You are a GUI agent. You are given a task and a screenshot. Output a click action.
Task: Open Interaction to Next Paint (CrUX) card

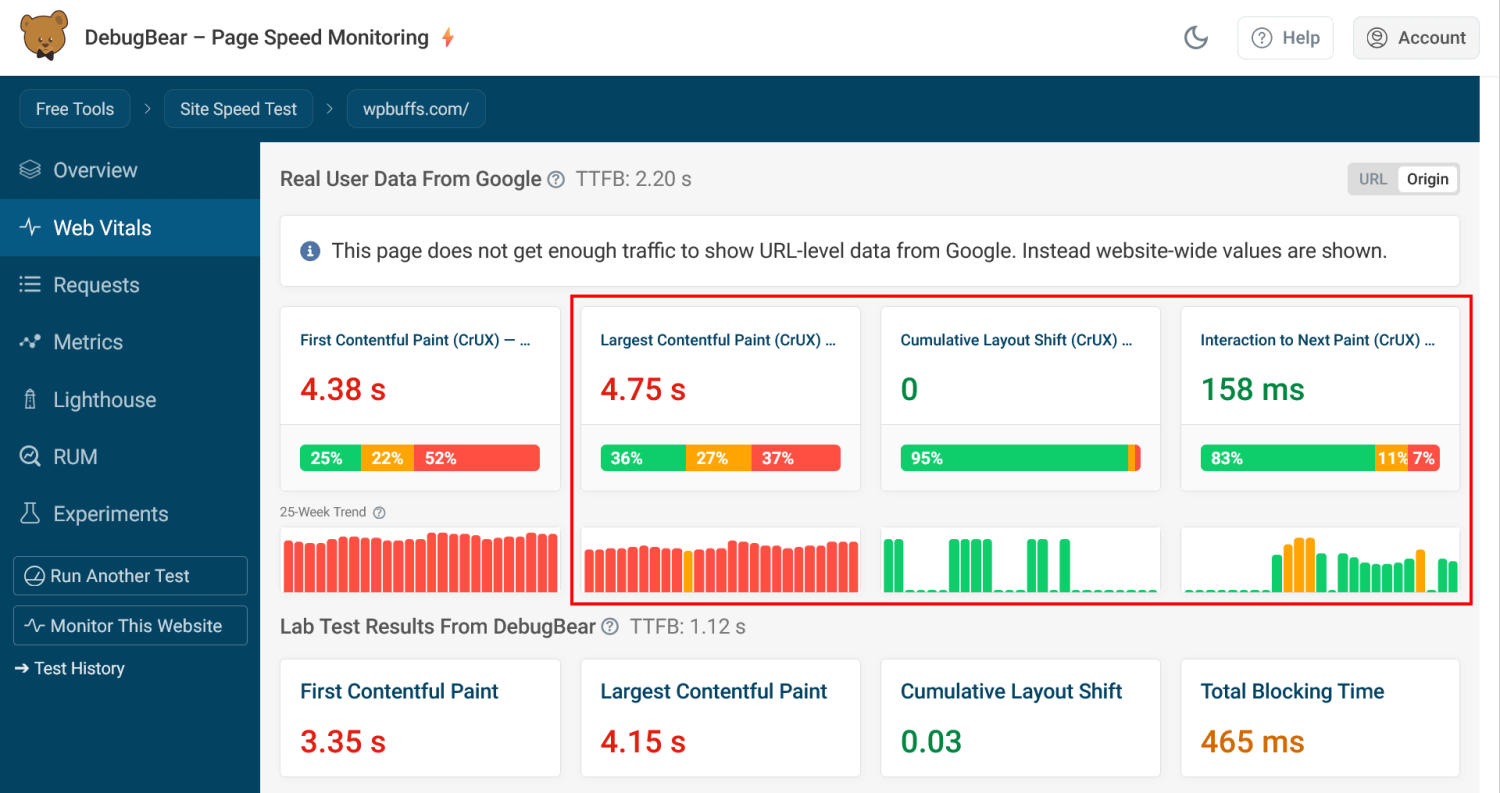point(1320,398)
